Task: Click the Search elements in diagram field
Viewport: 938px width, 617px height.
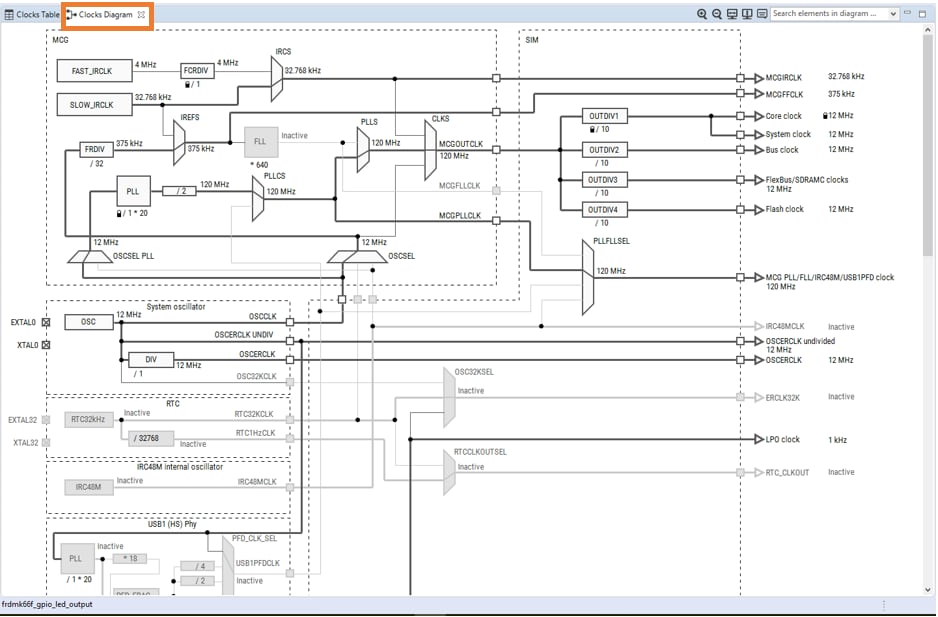Action: [828, 14]
